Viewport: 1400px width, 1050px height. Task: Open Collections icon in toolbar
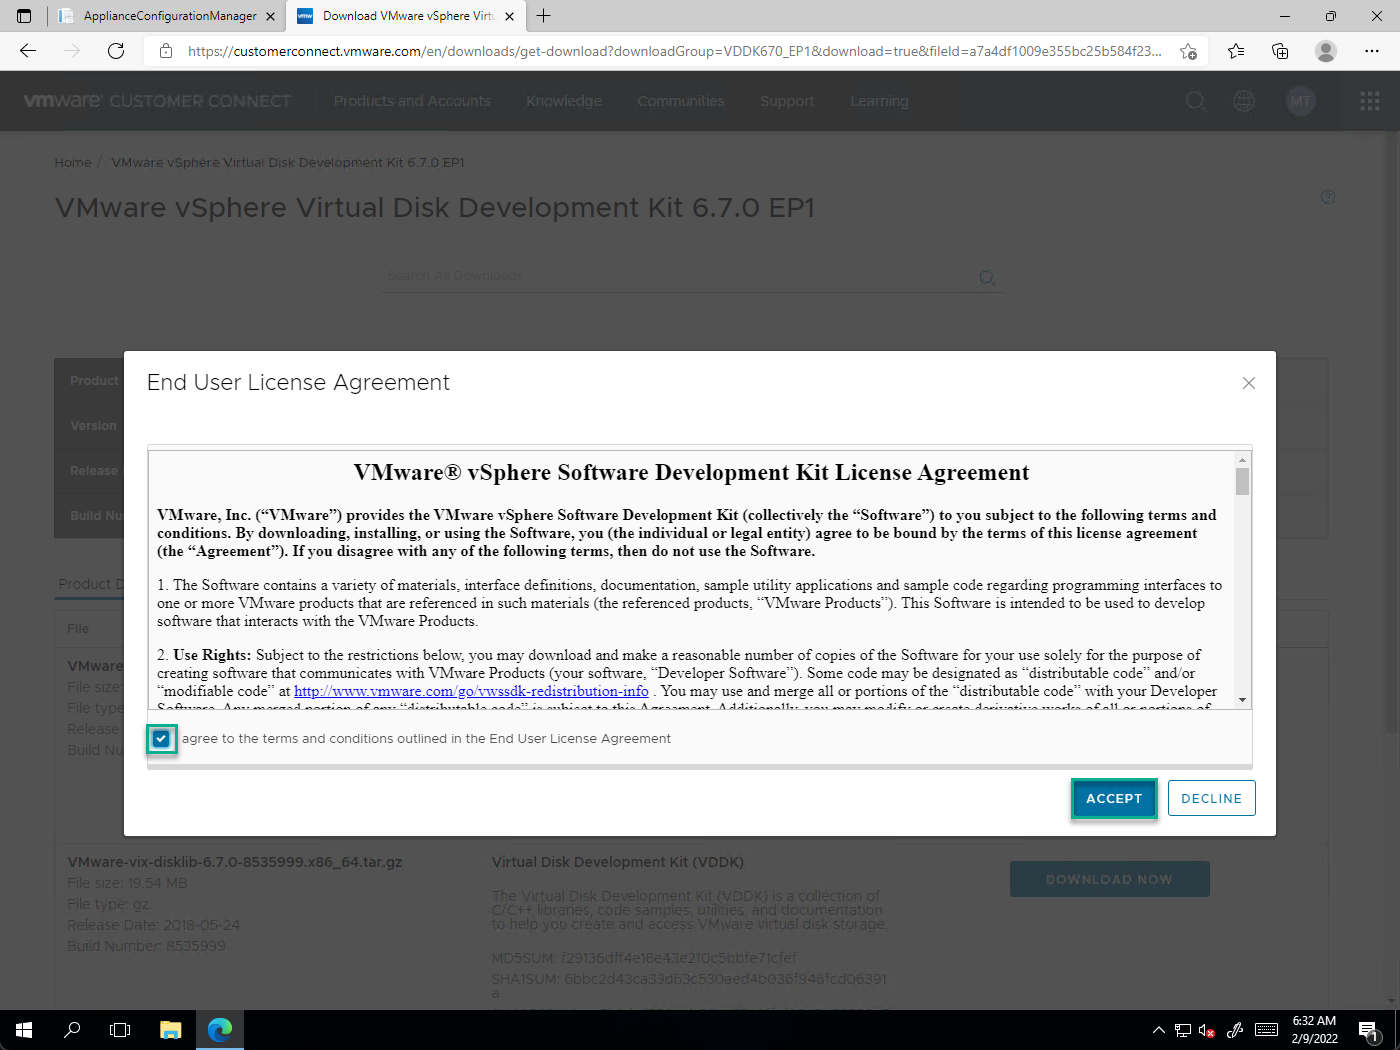[1280, 51]
